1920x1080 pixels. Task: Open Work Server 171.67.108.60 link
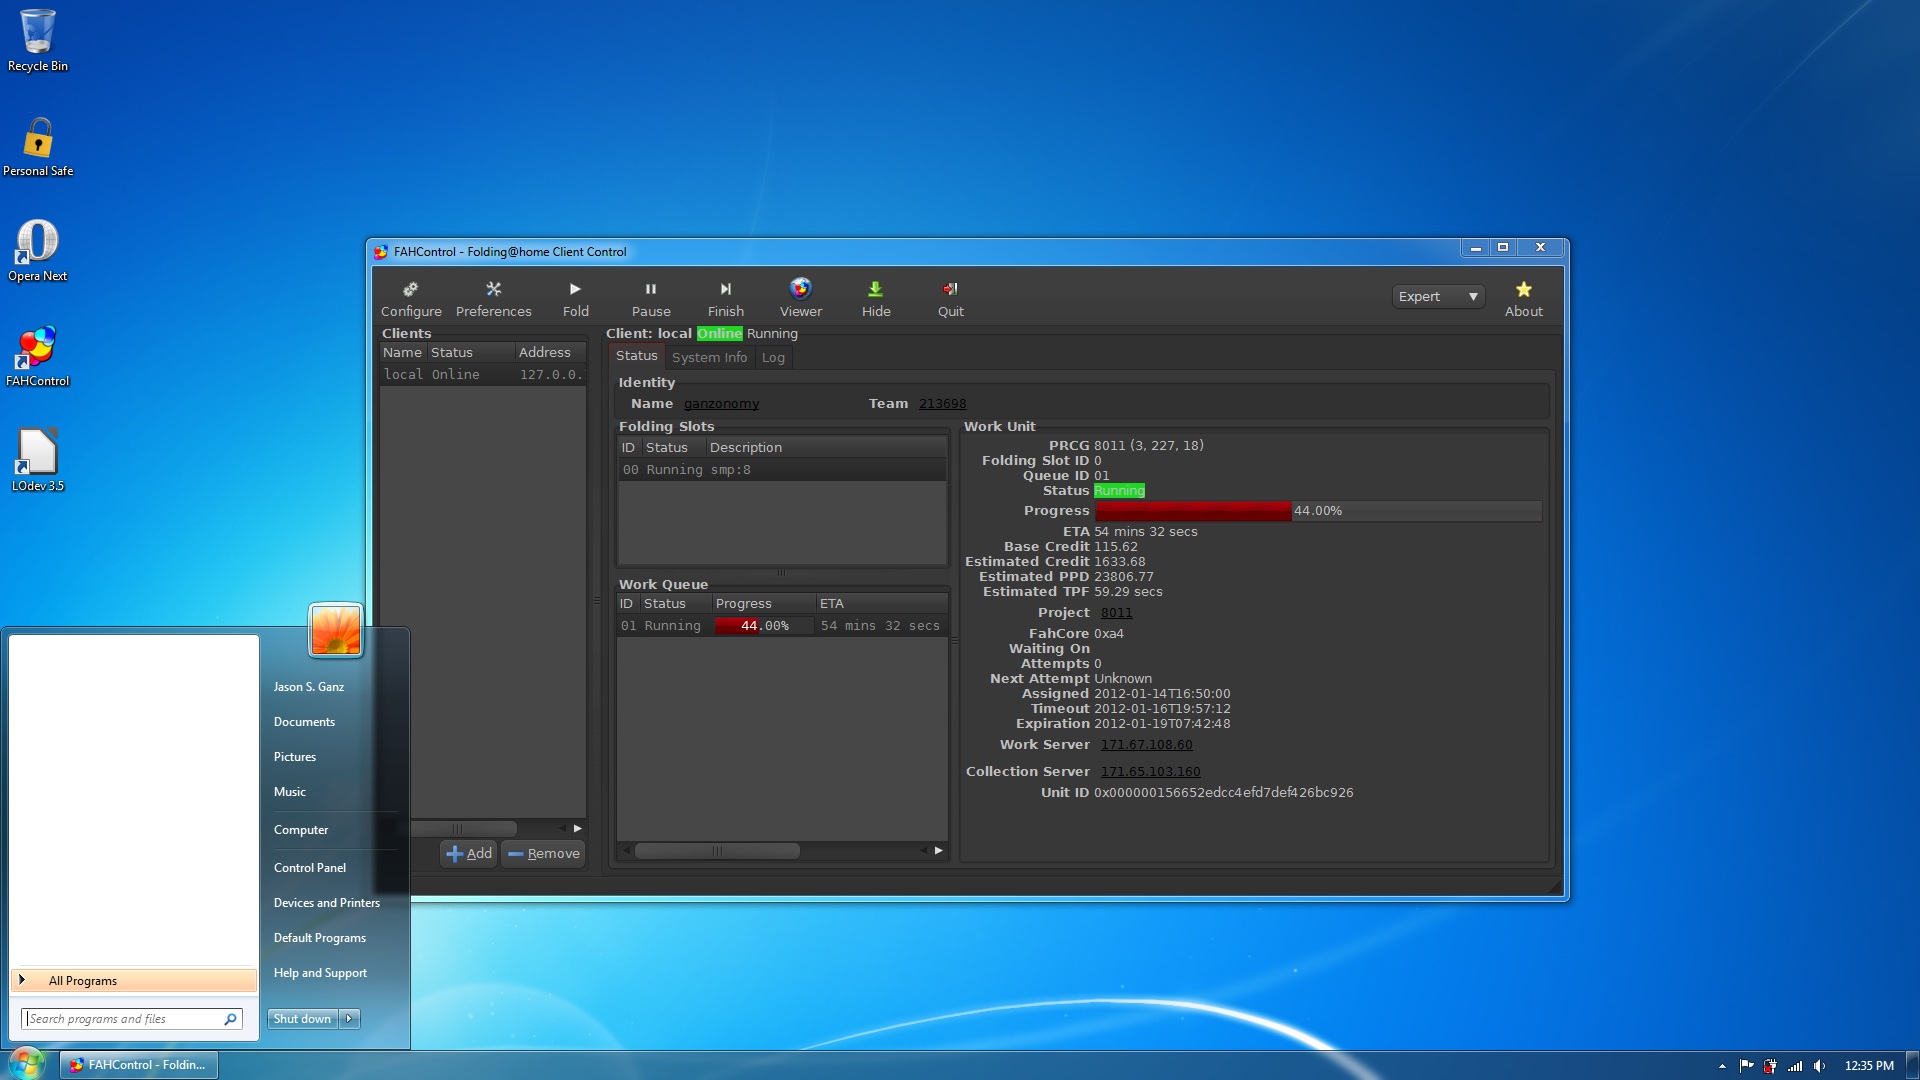coord(1146,745)
